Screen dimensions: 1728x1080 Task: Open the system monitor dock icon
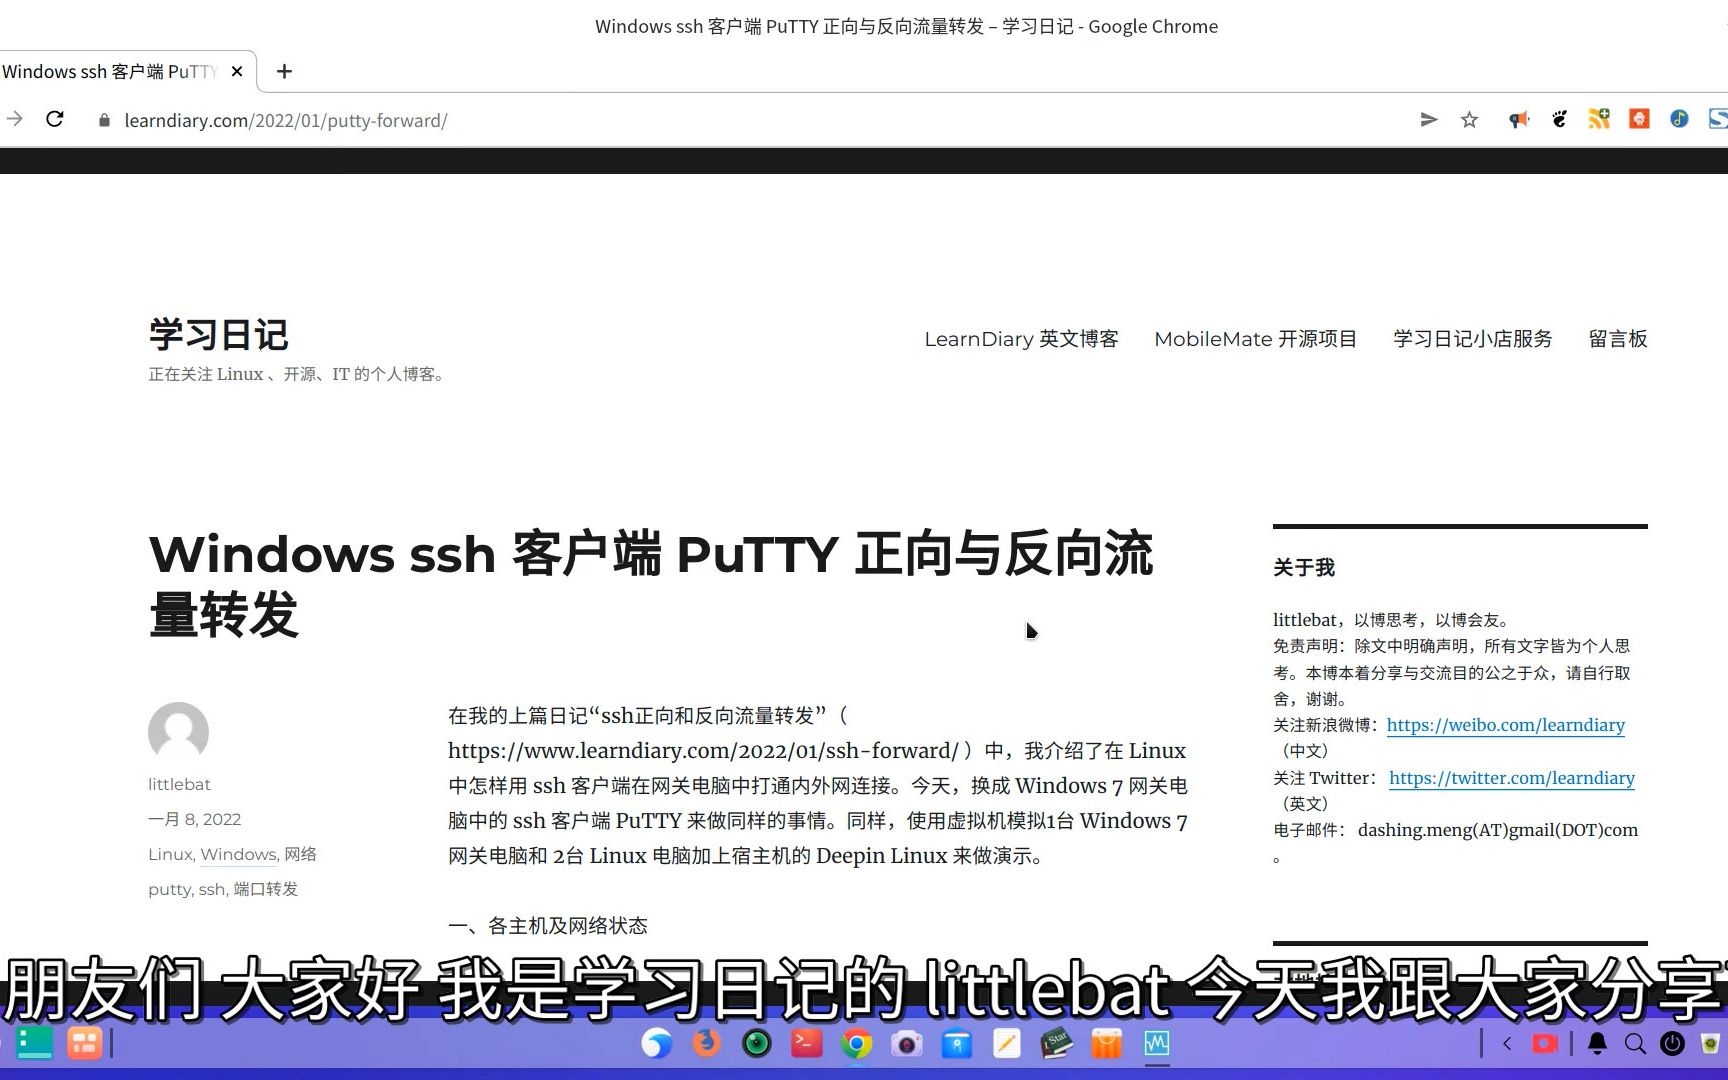coord(1156,1043)
